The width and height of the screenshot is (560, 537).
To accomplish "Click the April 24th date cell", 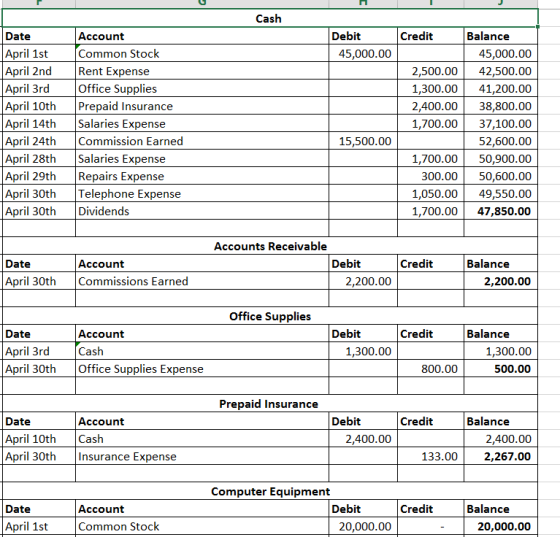I will pos(39,141).
